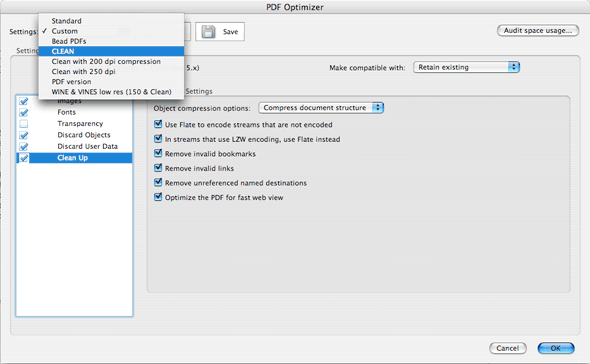Uncheck Remove invalid links option
Screen dimensions: 590x364
[158, 168]
